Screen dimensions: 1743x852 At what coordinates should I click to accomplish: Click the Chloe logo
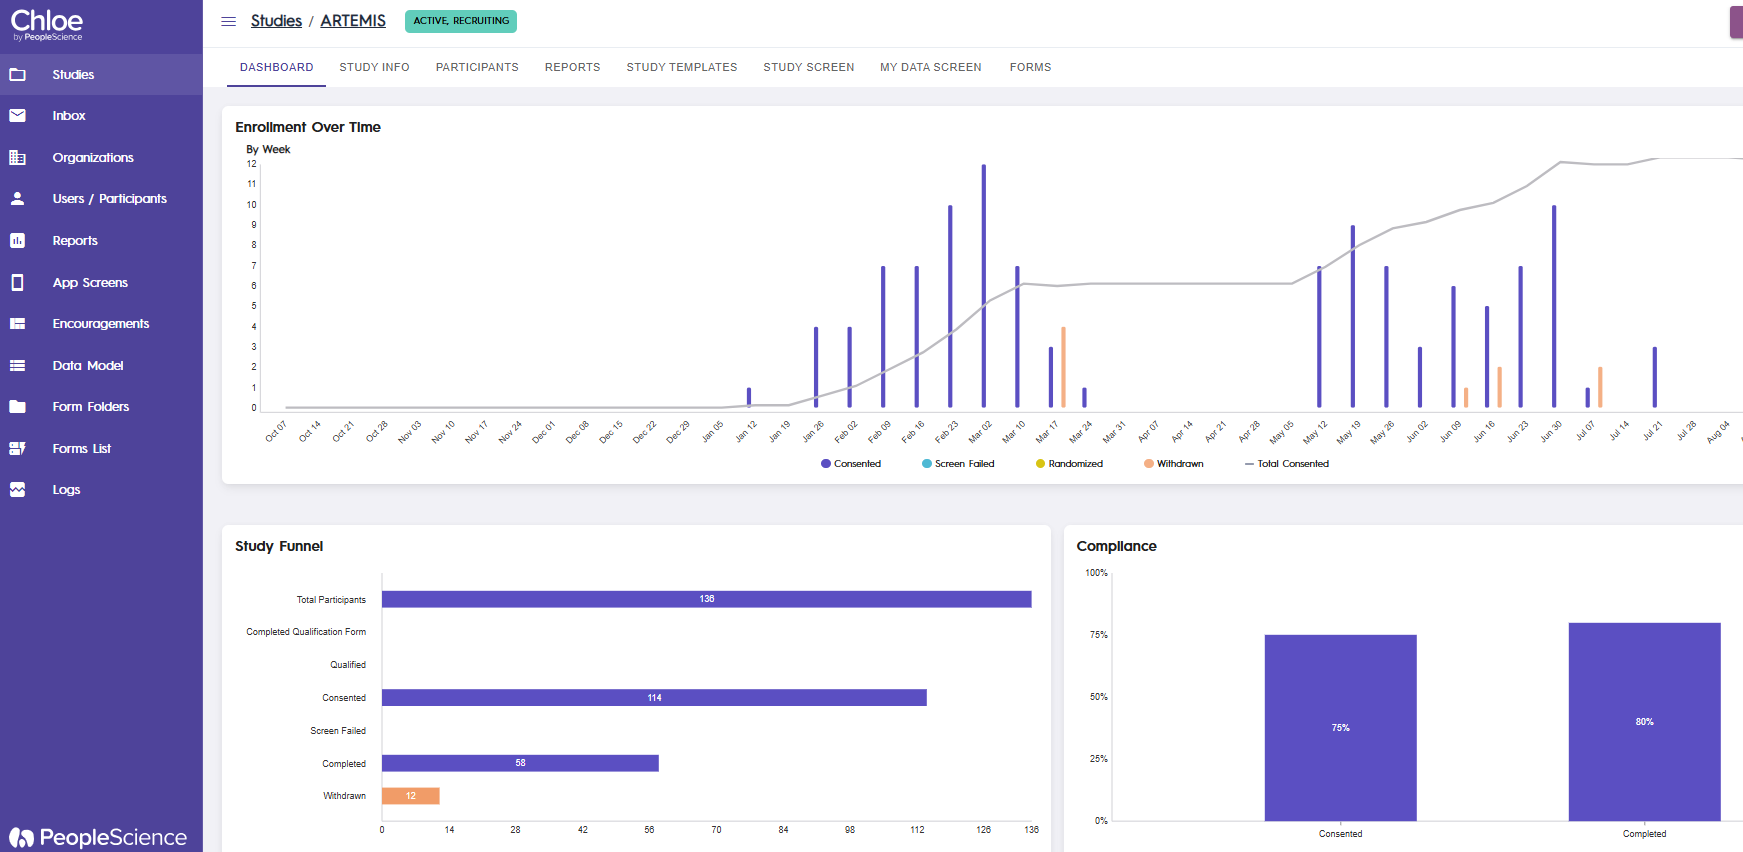pos(47,25)
